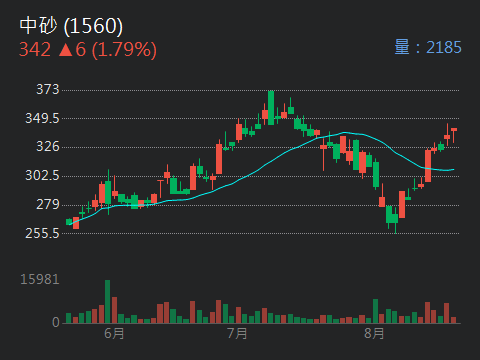Click the 349.5 price axis label
The image size is (480, 360).
tap(42, 118)
